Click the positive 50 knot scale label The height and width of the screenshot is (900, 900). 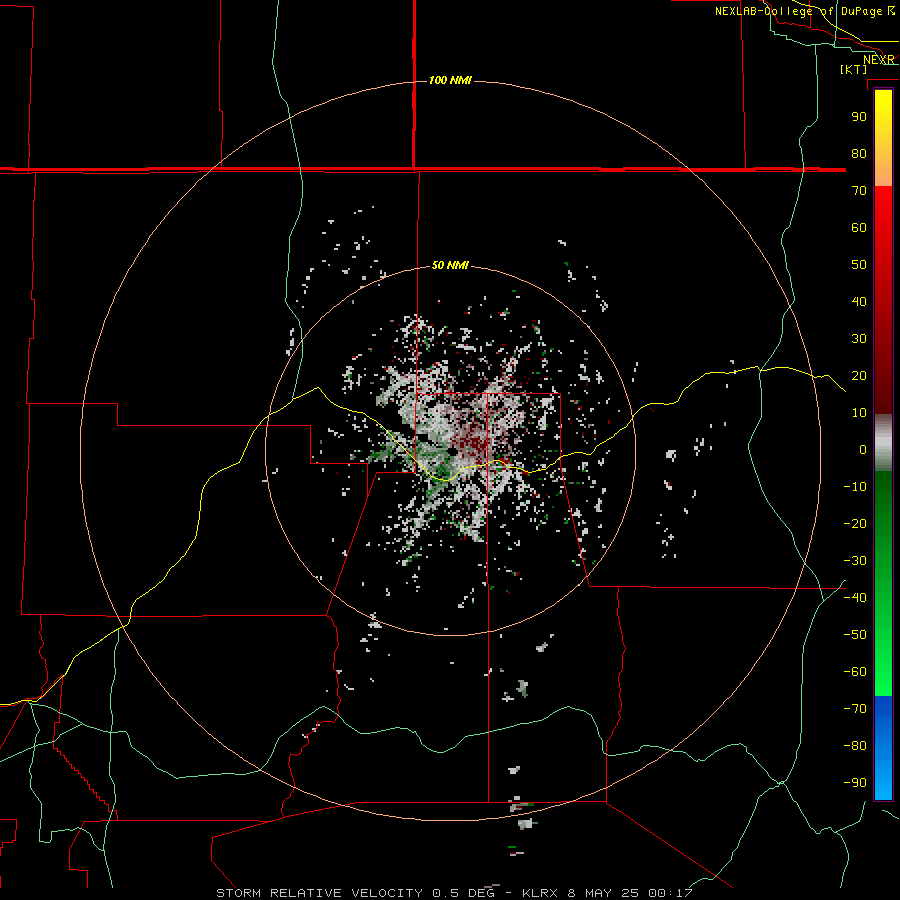[859, 265]
